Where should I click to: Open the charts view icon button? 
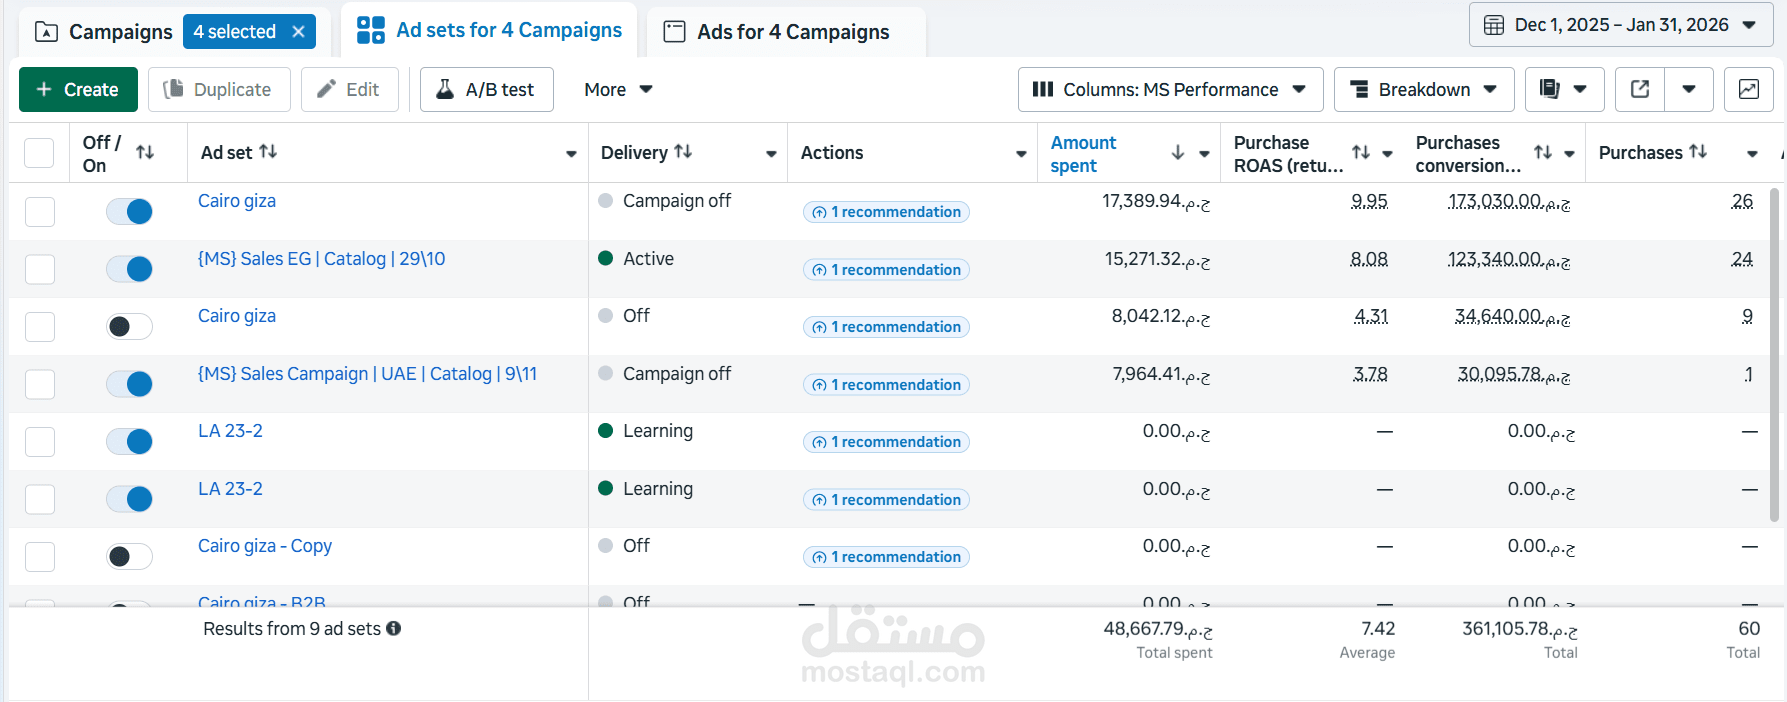1748,90
